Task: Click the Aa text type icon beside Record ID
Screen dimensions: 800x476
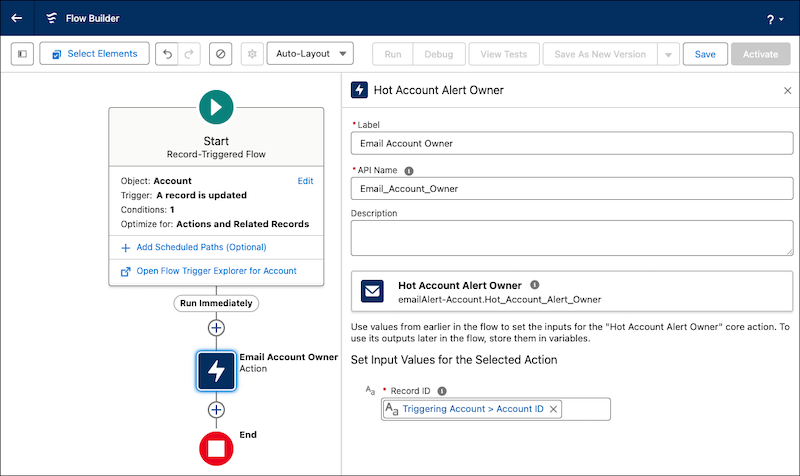Action: [x=370, y=390]
